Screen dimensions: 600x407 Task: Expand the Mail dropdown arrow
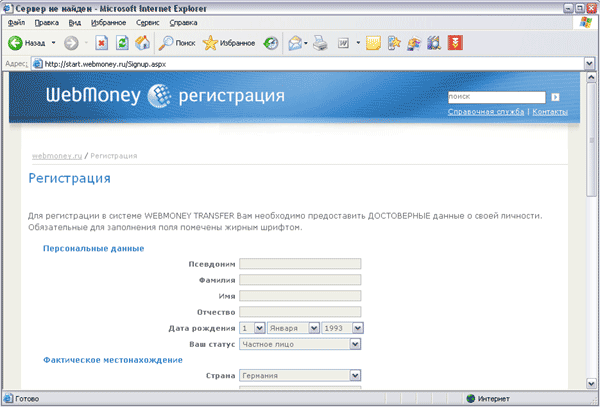pos(306,43)
